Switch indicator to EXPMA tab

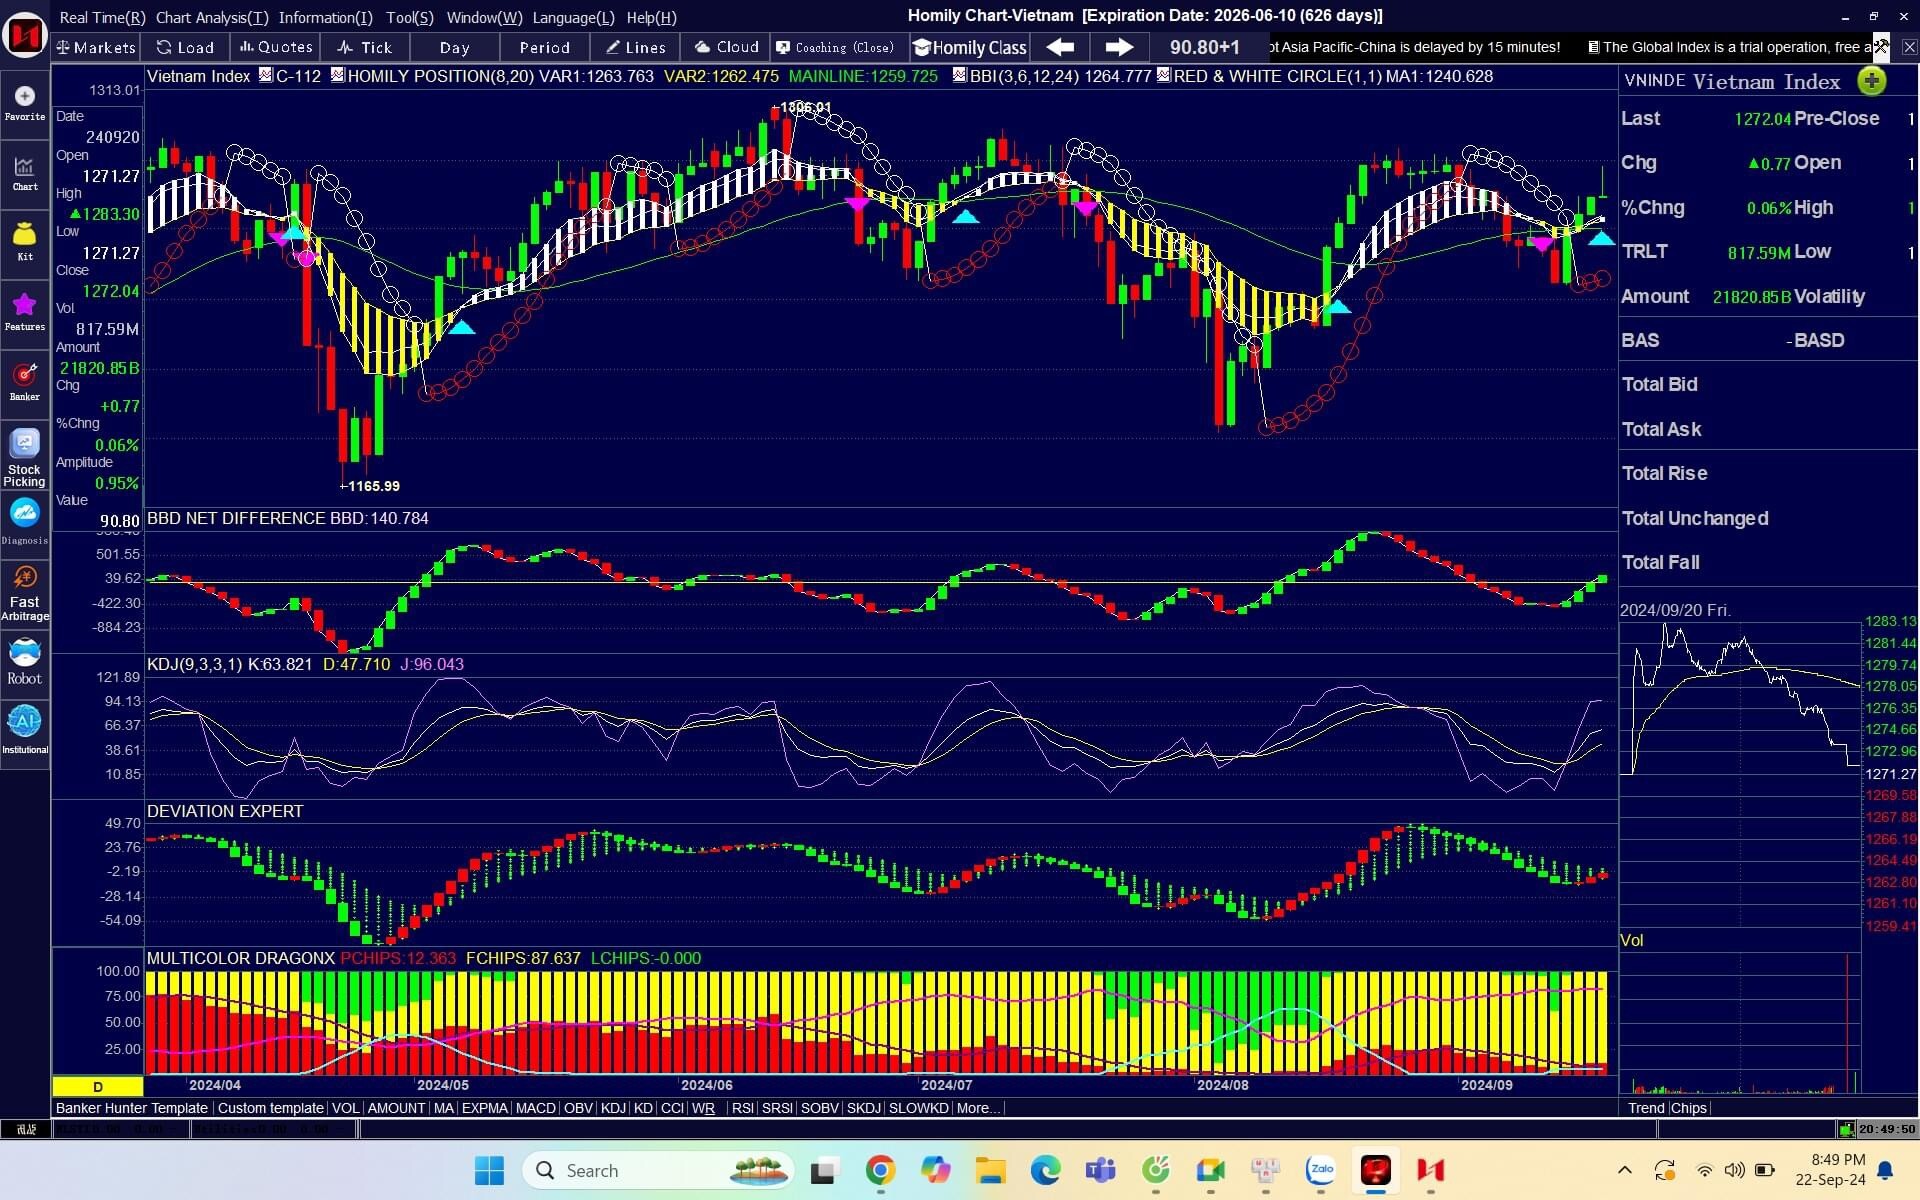click(484, 1108)
